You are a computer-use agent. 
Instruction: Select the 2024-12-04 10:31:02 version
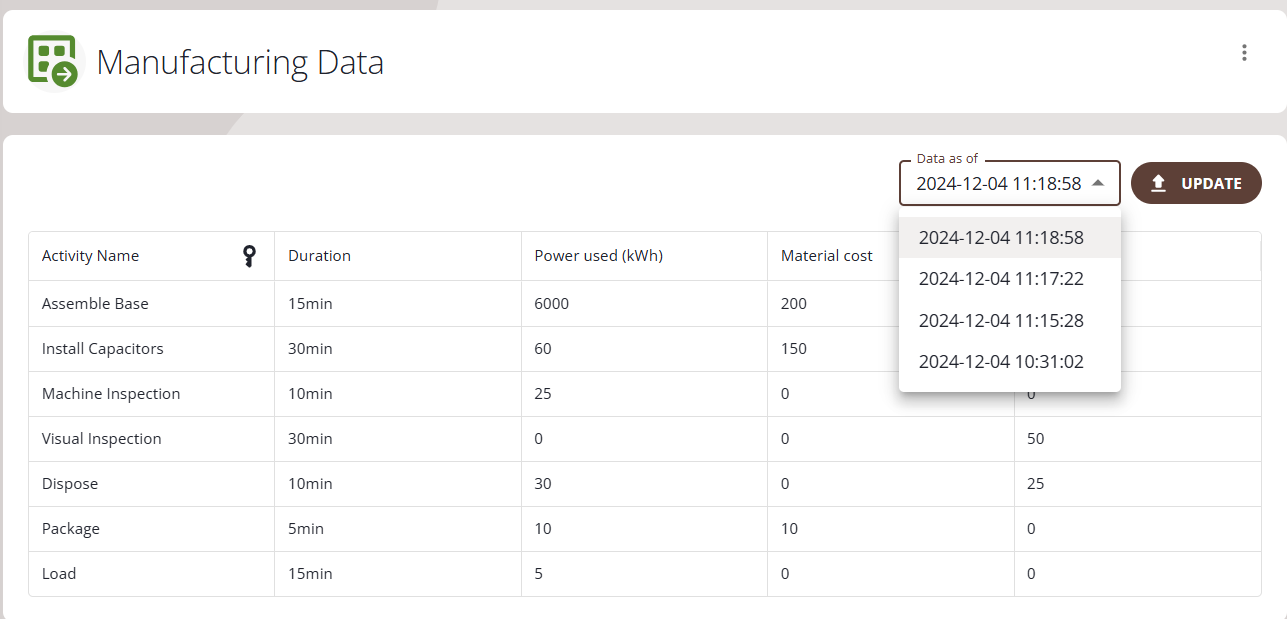point(1001,362)
